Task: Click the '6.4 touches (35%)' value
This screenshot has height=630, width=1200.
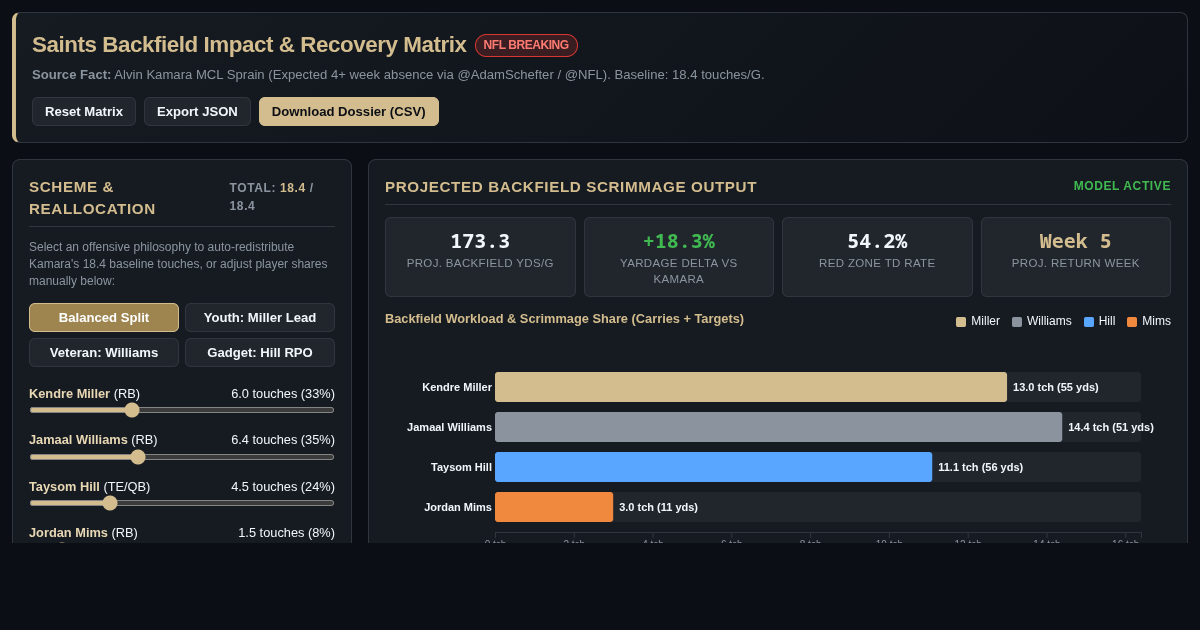Action: [x=283, y=440]
